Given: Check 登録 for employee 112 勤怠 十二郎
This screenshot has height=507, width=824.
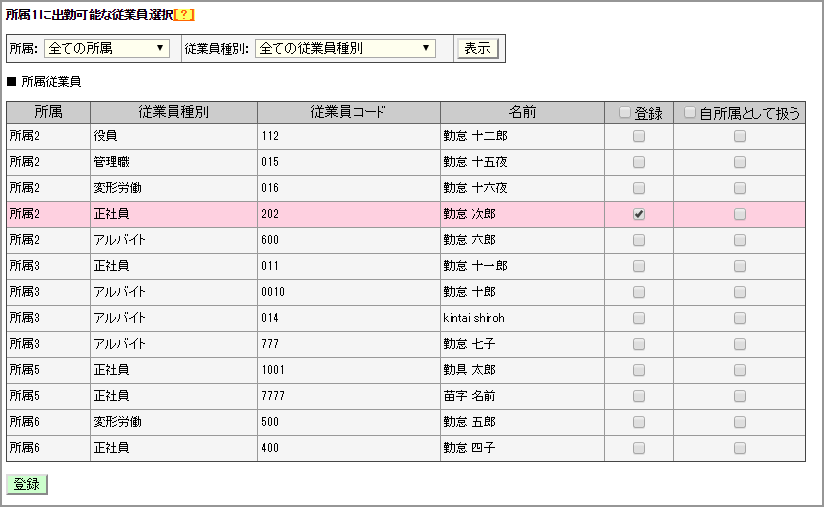Looking at the screenshot, I should pos(639,136).
